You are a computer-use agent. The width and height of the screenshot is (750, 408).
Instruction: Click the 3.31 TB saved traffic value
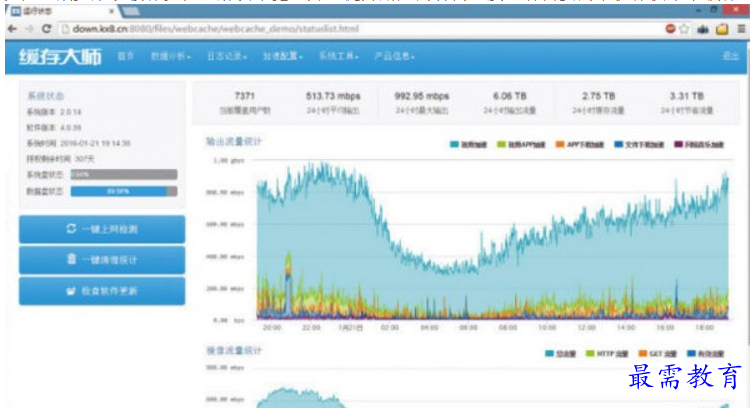[687, 96]
